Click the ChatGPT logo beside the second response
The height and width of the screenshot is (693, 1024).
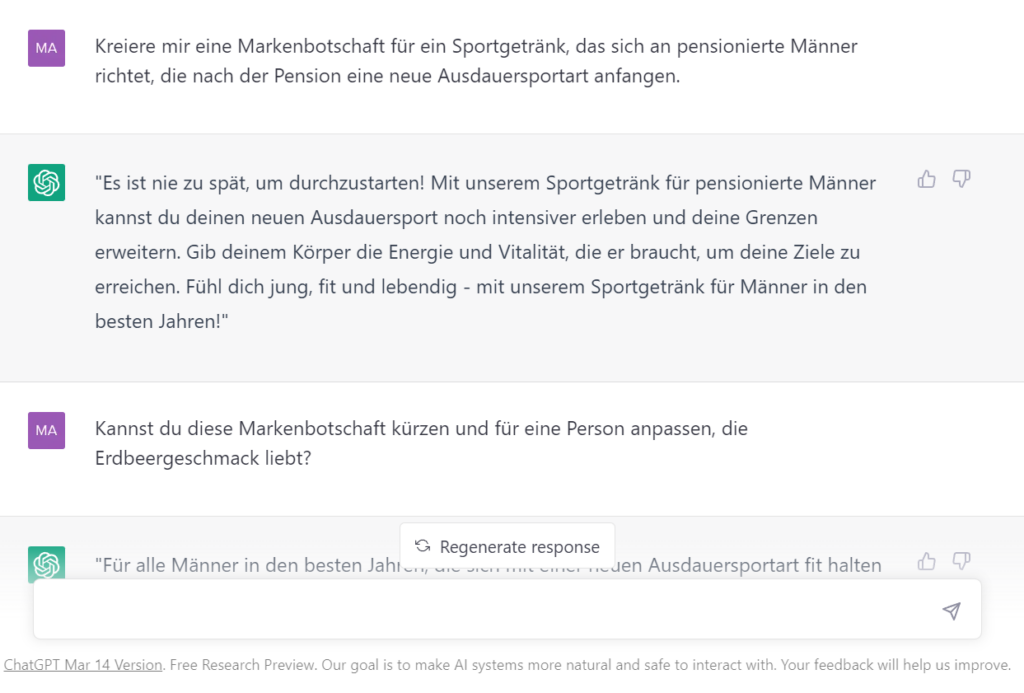pyautogui.click(x=46, y=563)
